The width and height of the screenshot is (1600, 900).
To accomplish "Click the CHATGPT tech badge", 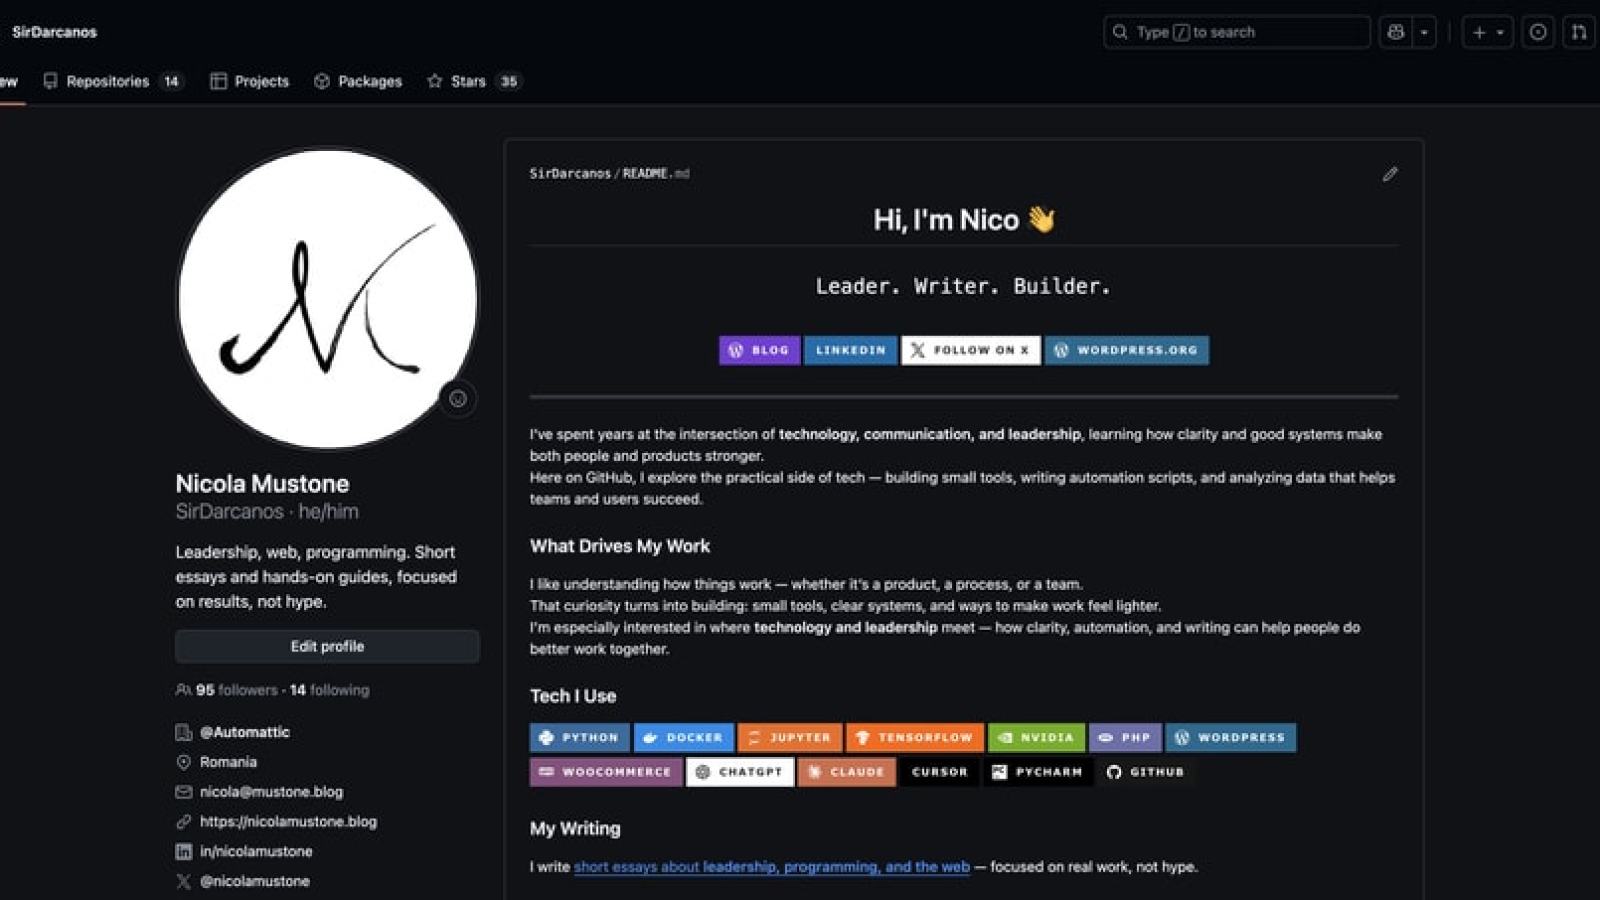I will coord(740,772).
